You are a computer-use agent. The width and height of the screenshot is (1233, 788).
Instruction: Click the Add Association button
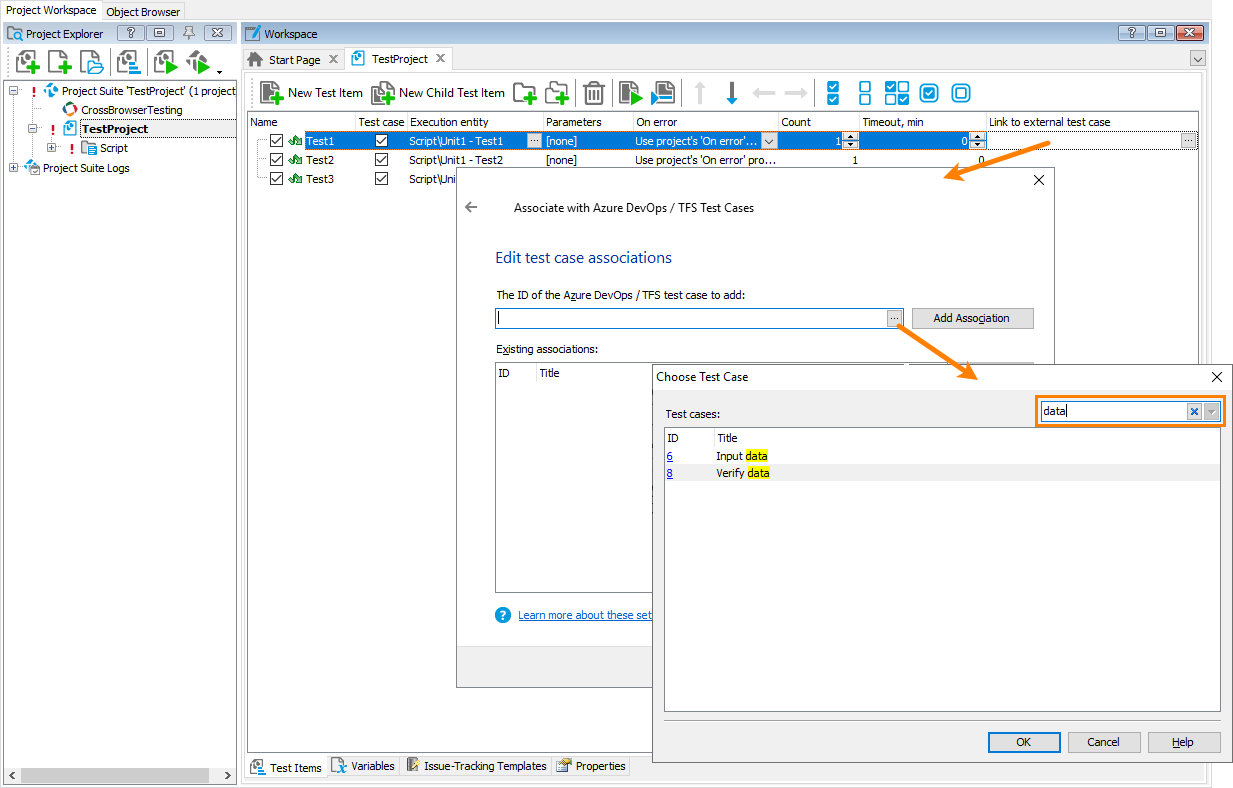971,318
